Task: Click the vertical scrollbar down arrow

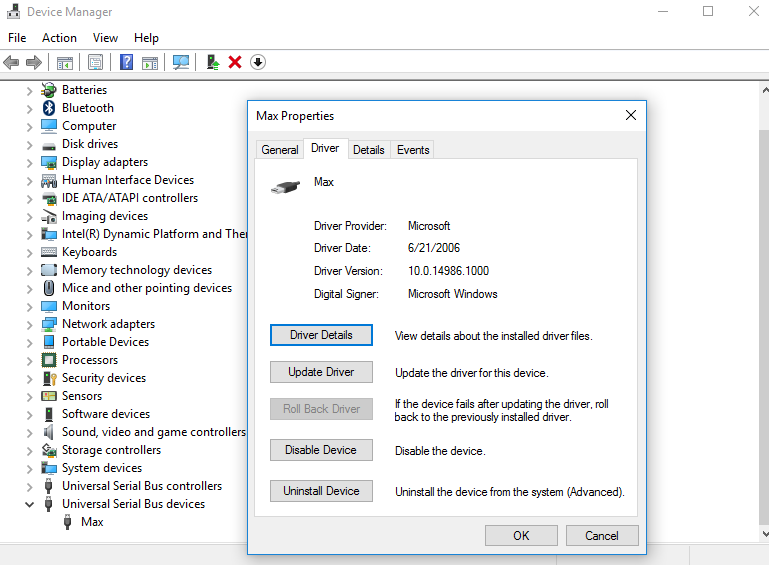Action: [765, 534]
